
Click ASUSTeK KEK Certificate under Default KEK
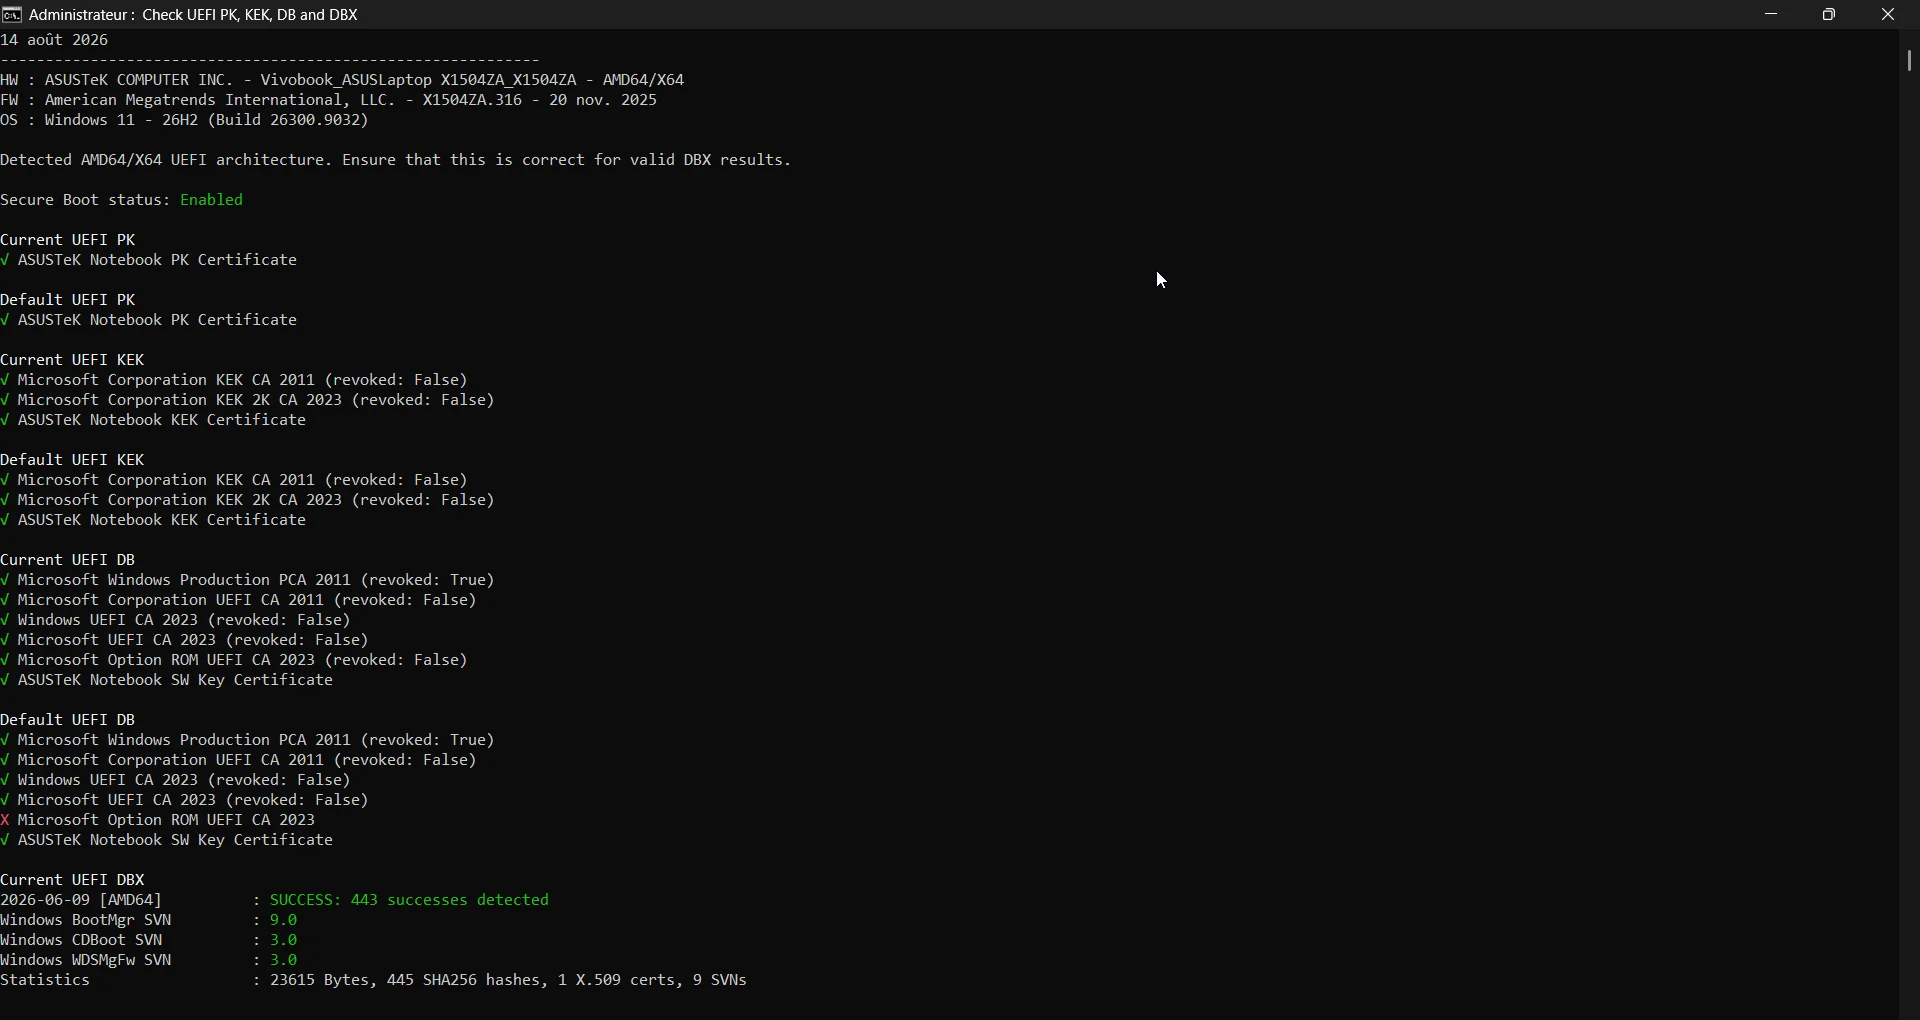click(154, 520)
